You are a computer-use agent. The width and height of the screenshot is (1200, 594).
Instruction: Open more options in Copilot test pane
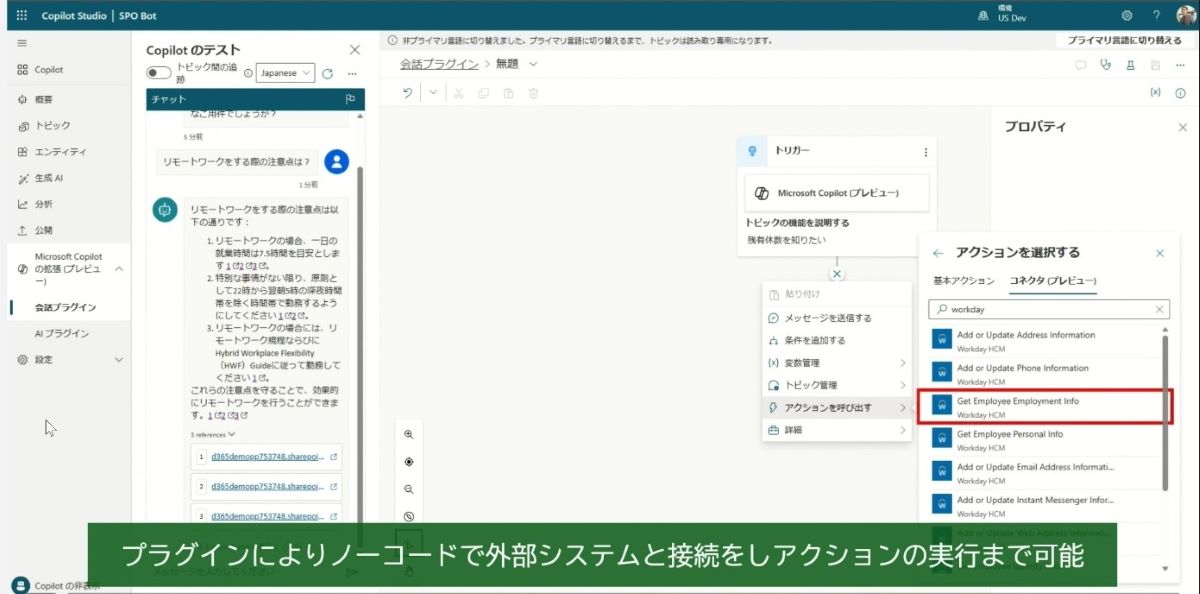coord(352,74)
